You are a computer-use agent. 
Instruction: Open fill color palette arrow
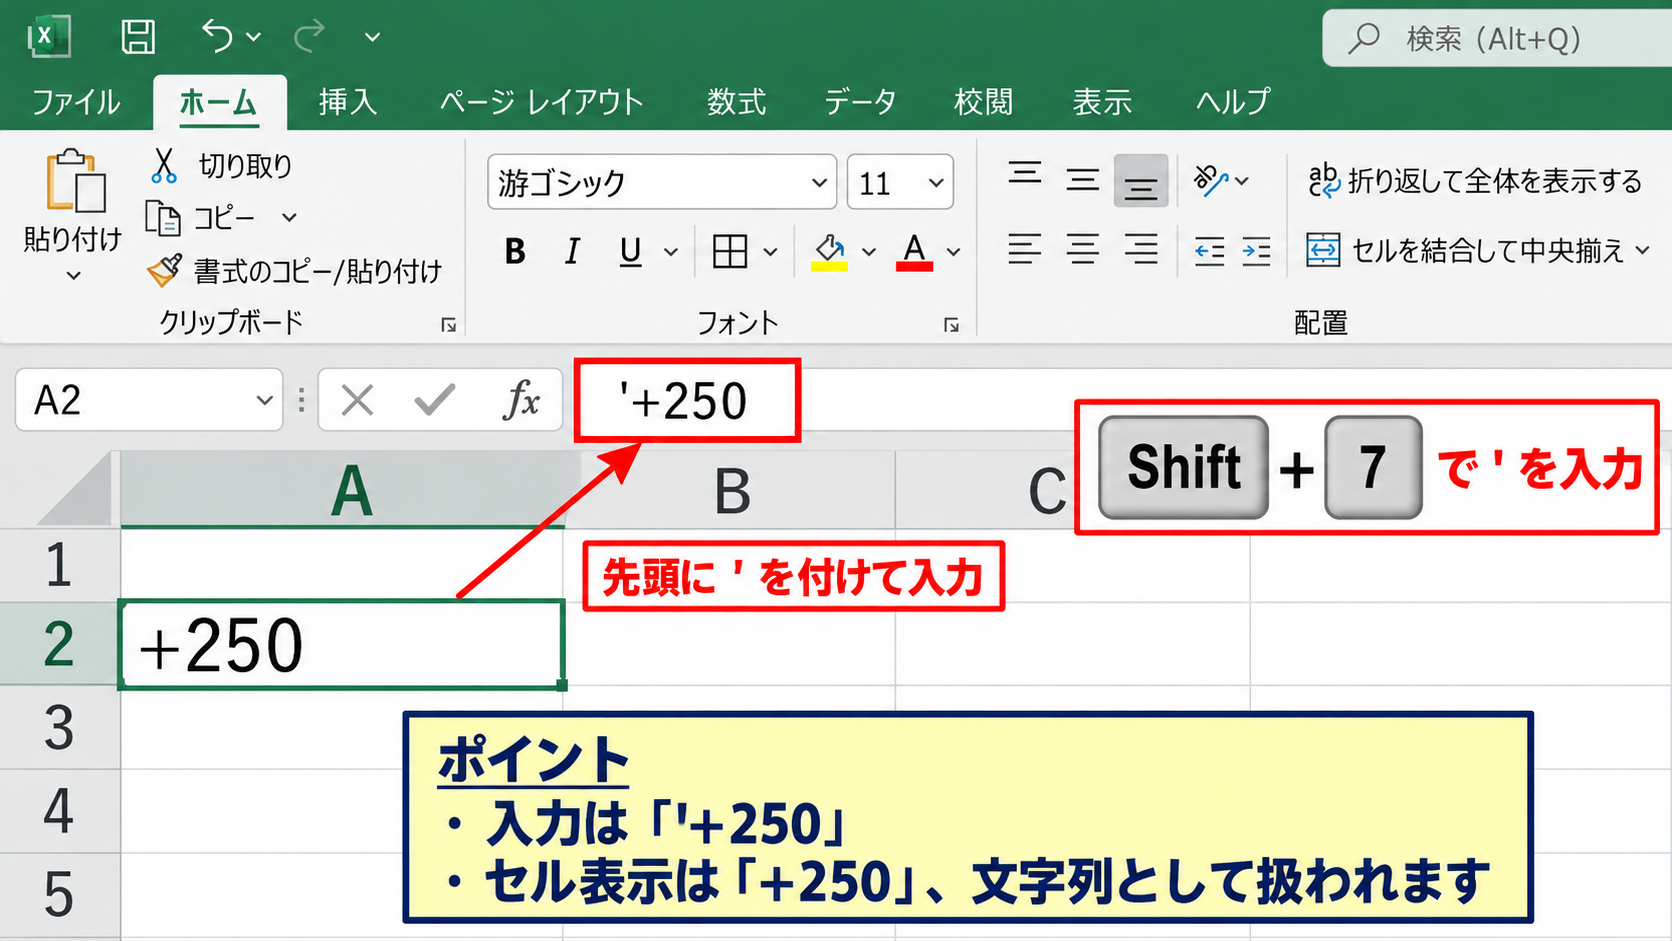coord(869,252)
